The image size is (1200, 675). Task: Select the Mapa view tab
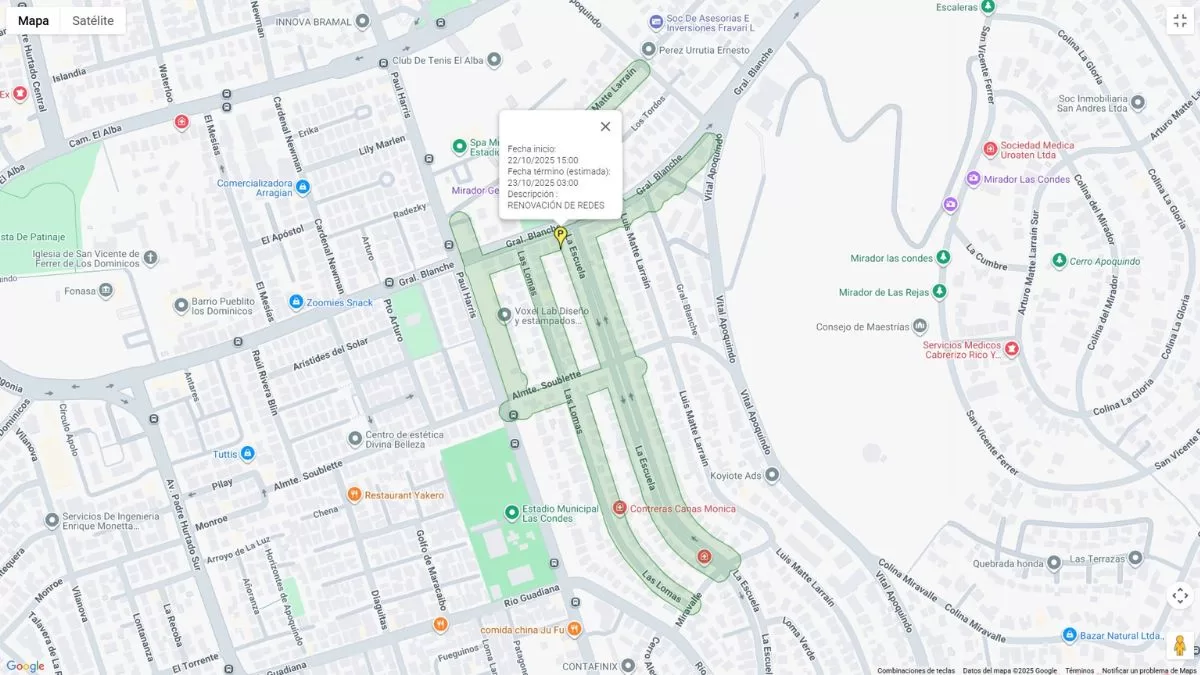pos(33,20)
